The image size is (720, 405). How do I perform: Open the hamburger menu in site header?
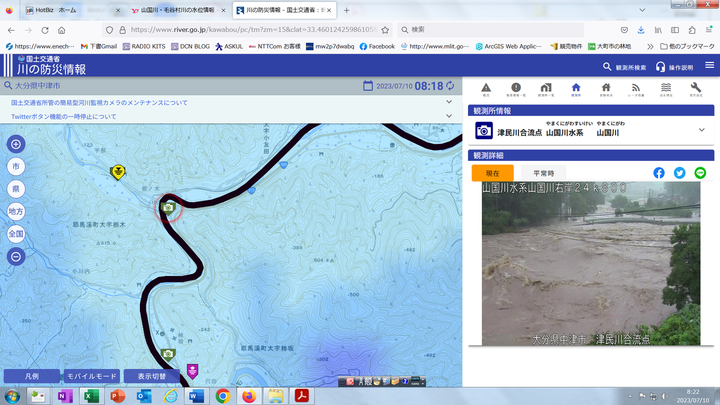tap(709, 66)
